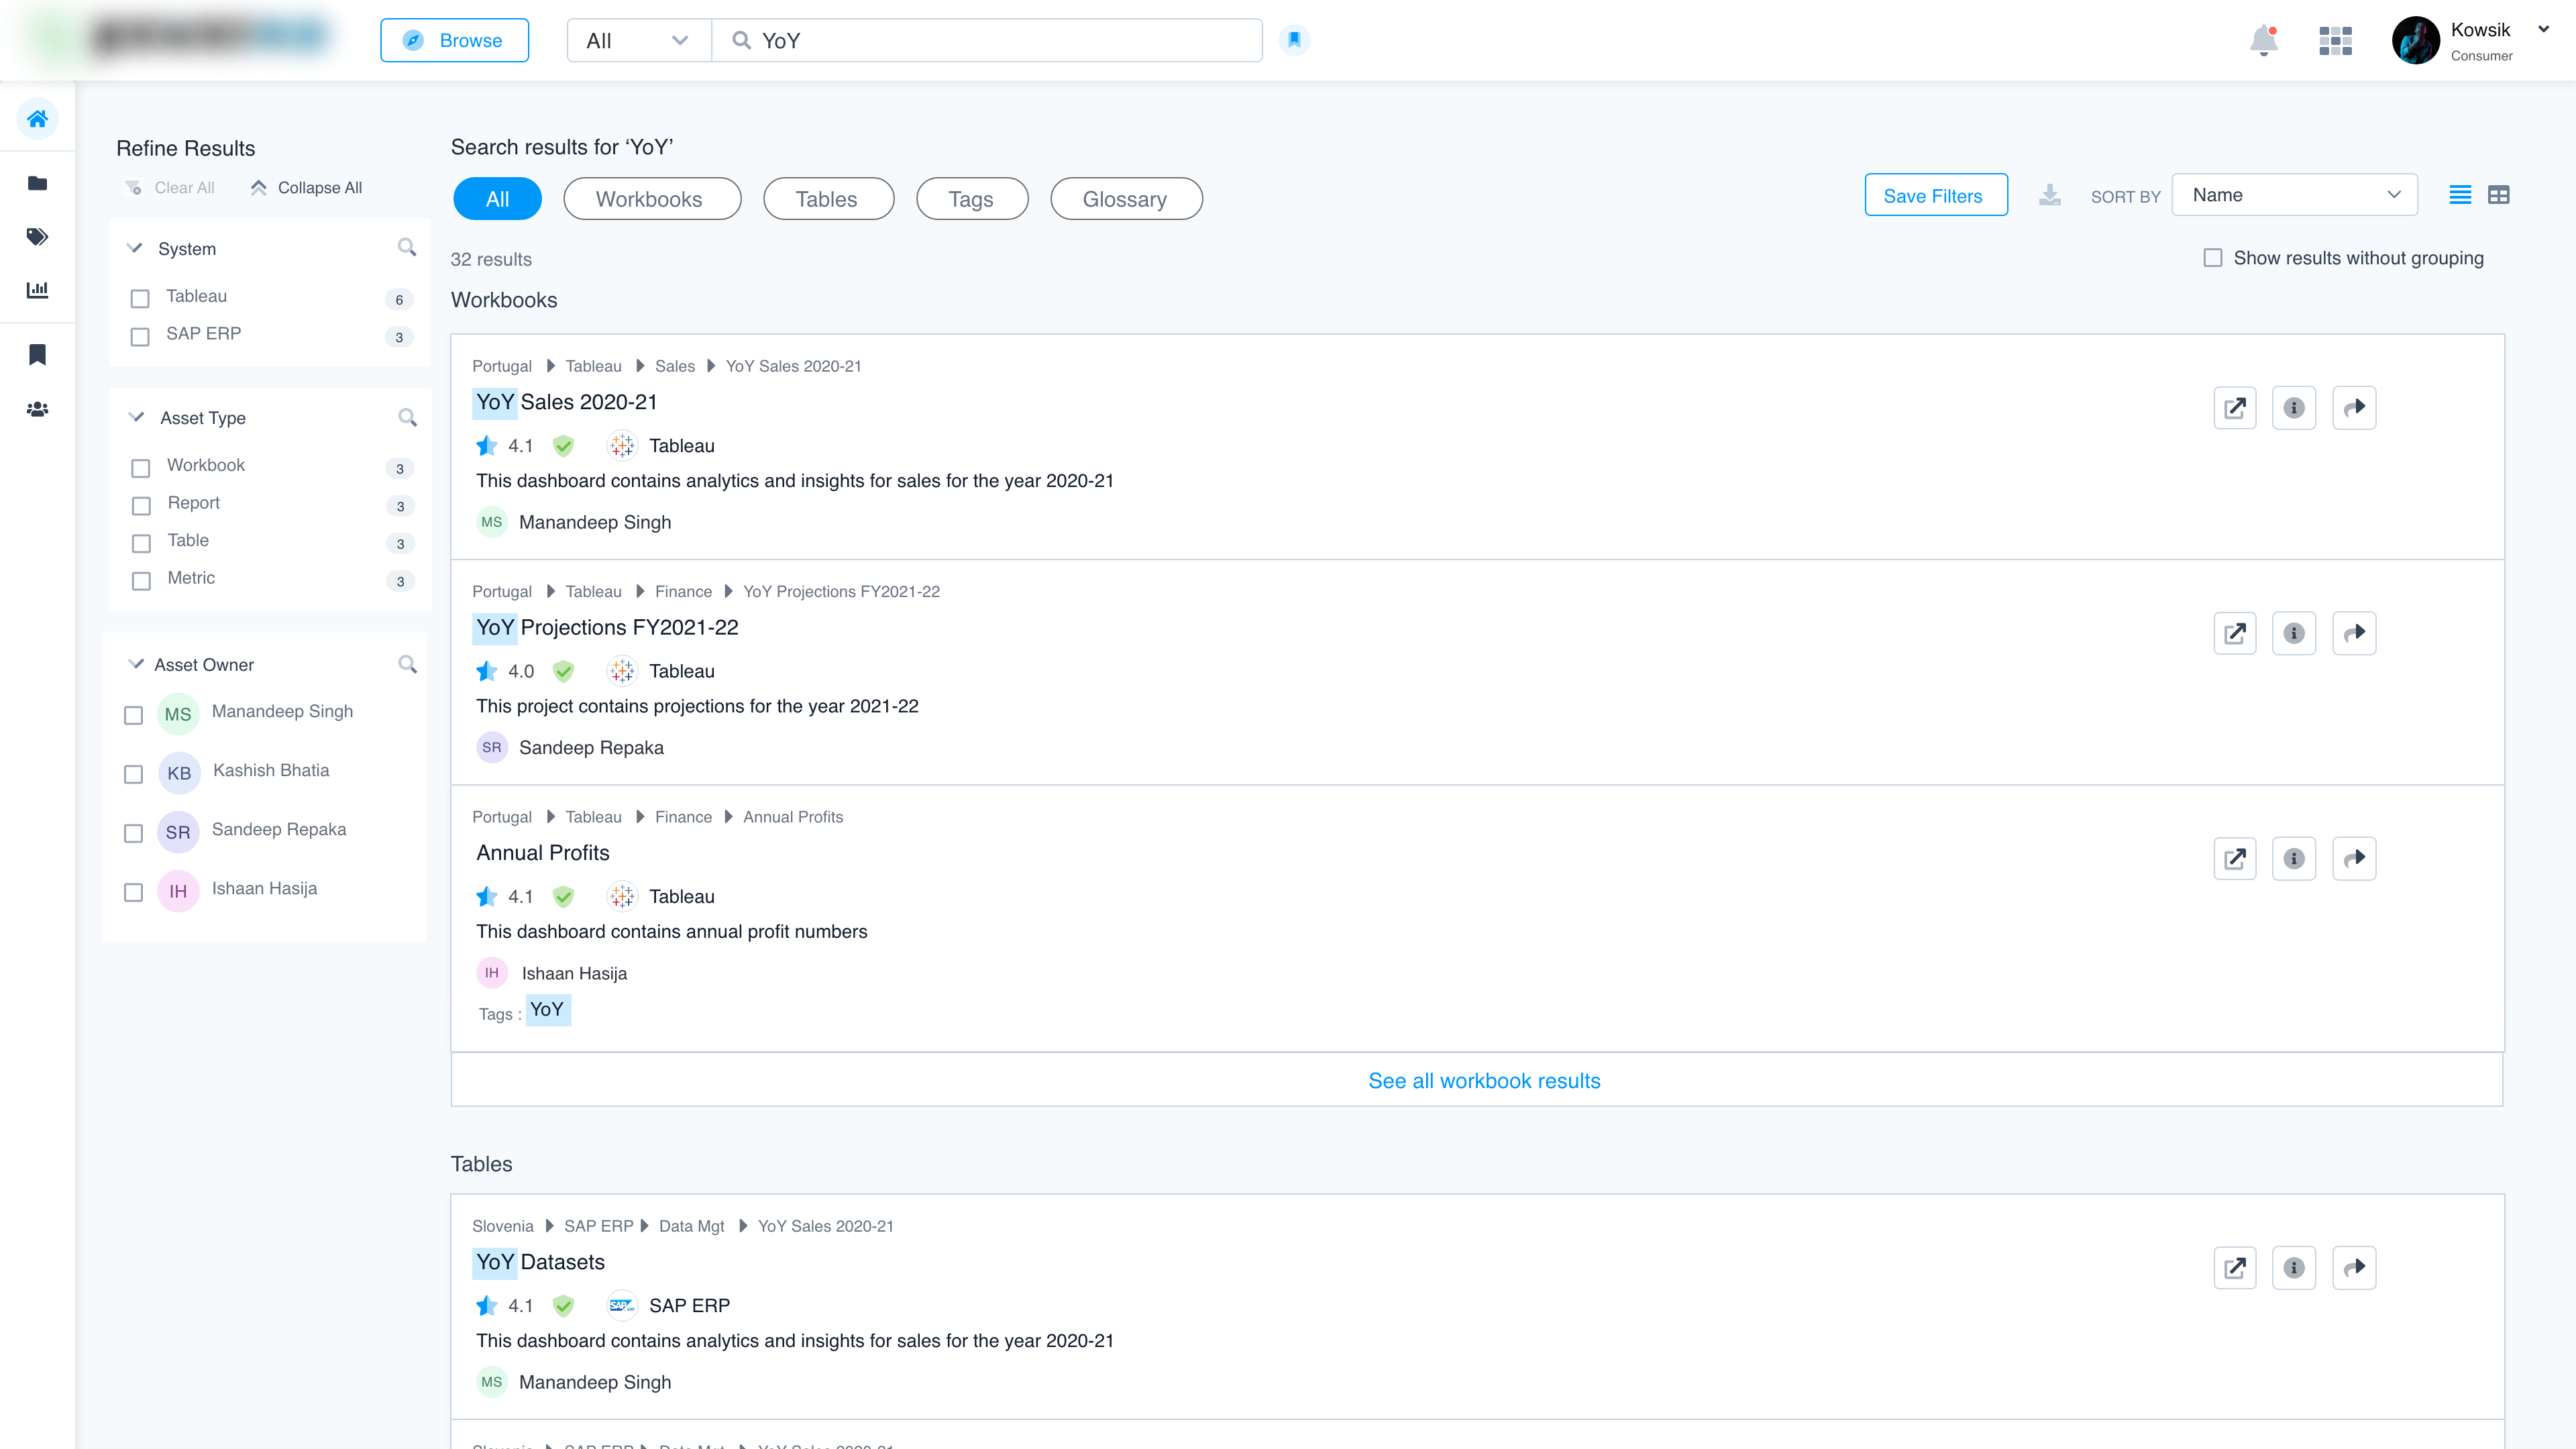
Task: Check the Kashish Bhatia owner filter
Action: [x=133, y=774]
